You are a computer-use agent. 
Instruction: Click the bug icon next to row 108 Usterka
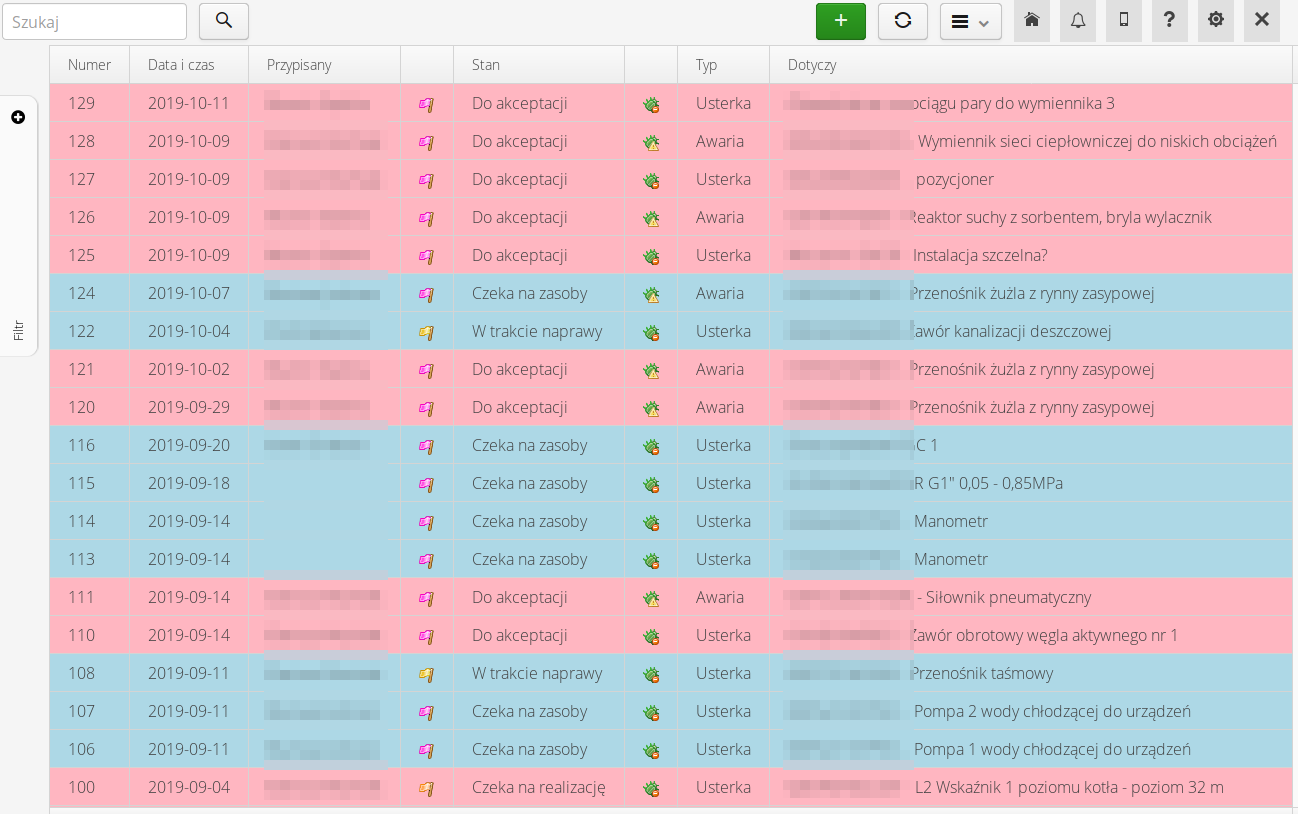(x=651, y=673)
